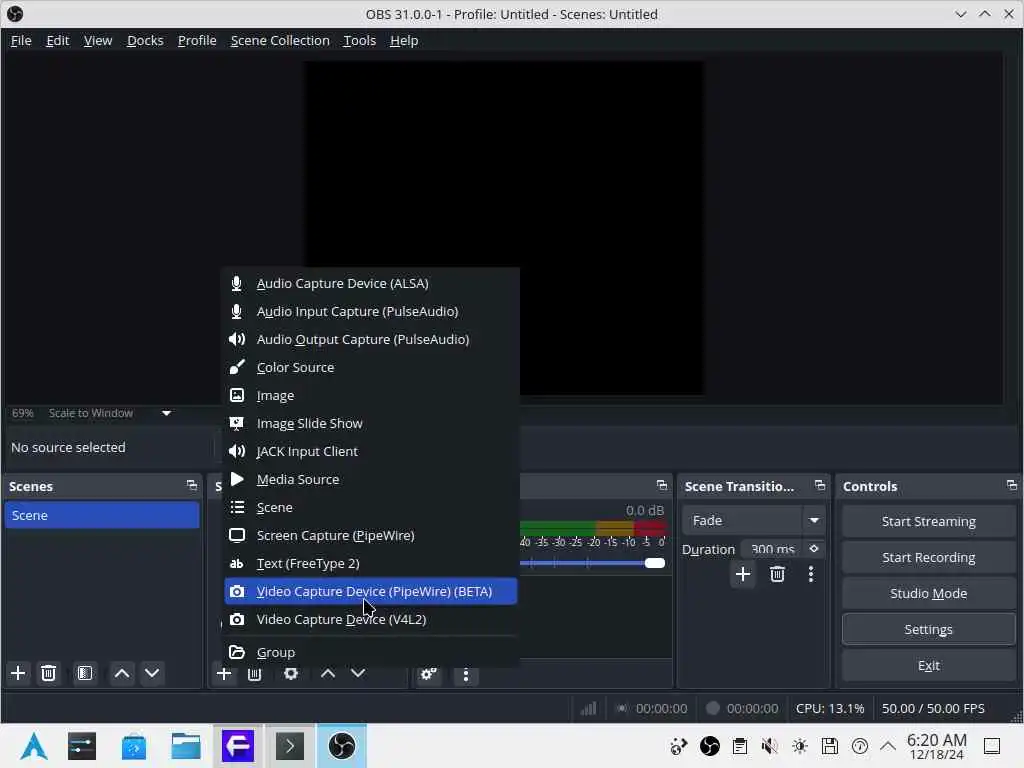The image size is (1024, 768).
Task: Open OBS icon in system tray
Action: [710, 746]
